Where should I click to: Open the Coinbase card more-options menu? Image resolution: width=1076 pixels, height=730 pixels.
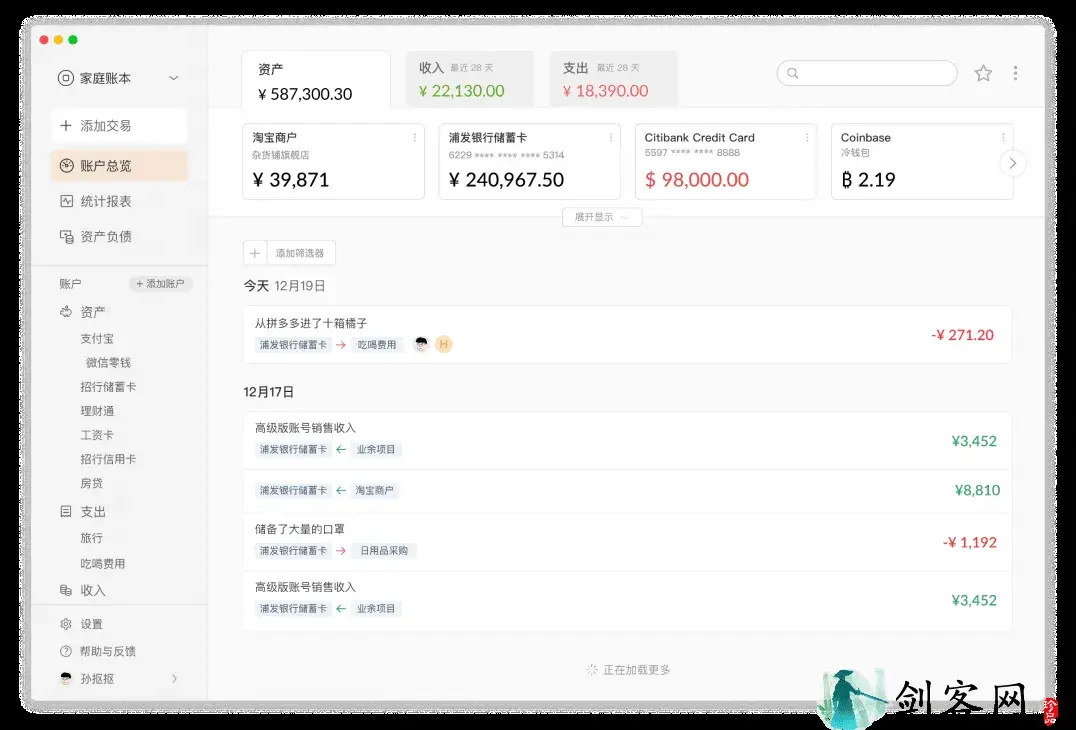pos(1003,138)
